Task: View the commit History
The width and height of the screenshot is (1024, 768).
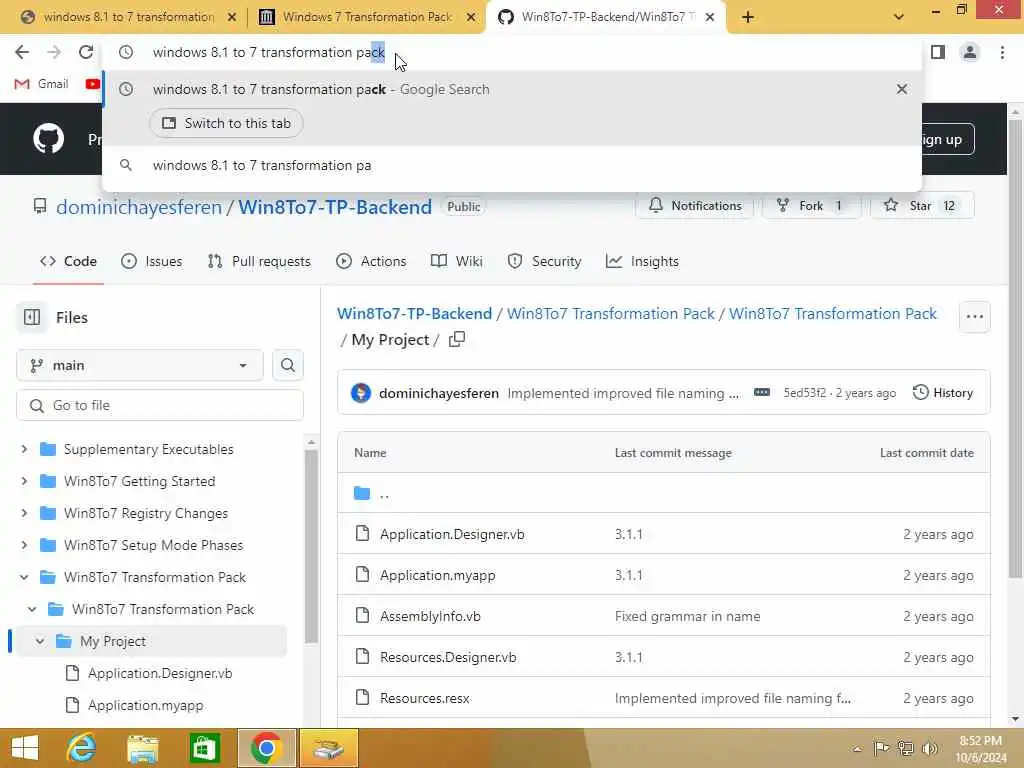Action: 942,392
